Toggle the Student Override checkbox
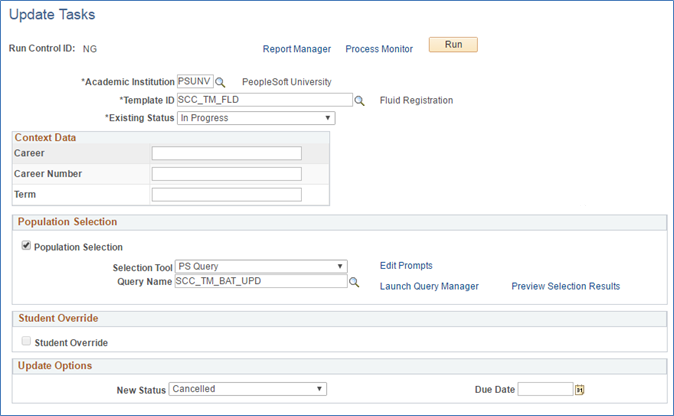The width and height of the screenshot is (674, 416). coord(26,341)
